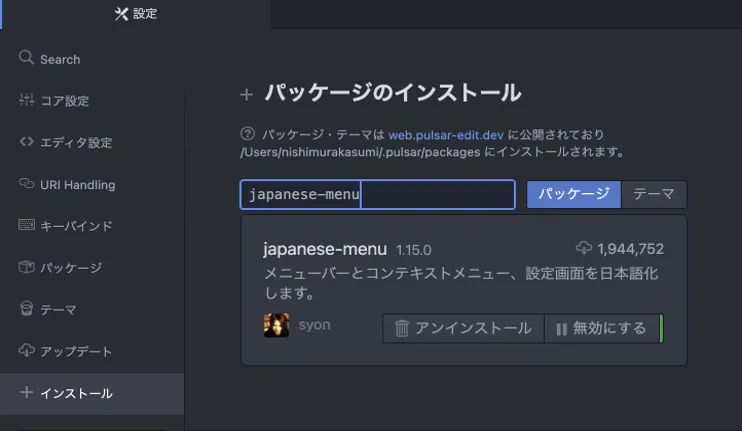Click the pause icon on 無効にする
Image resolution: width=742 pixels, height=431 pixels.
click(562, 329)
